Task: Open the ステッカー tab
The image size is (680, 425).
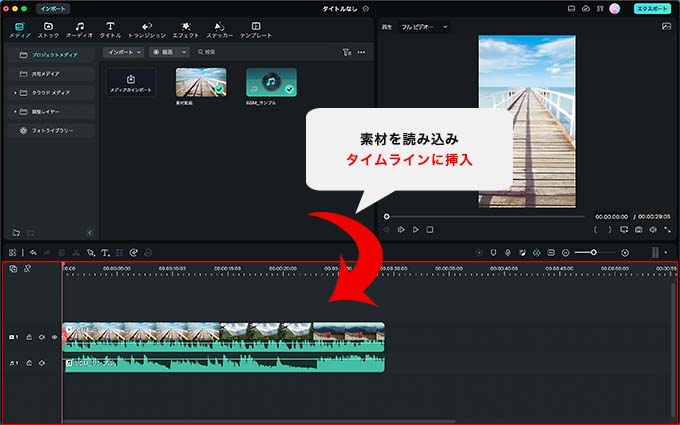Action: tap(219, 30)
